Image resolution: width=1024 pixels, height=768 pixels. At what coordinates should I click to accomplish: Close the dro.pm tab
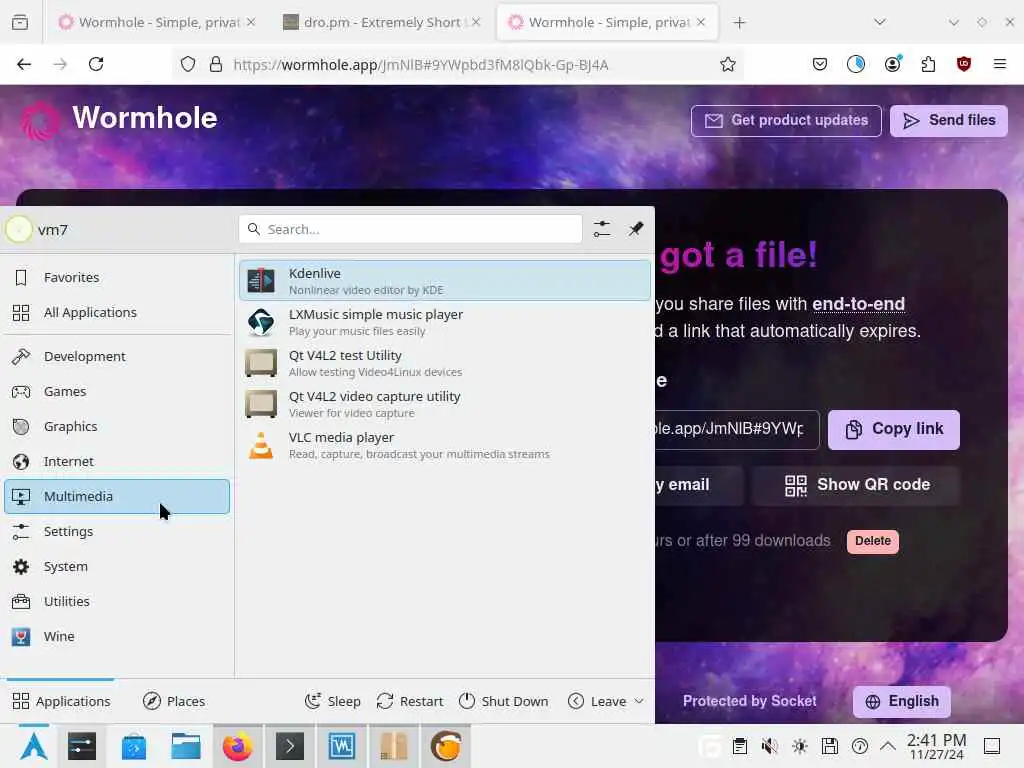pyautogui.click(x=476, y=23)
